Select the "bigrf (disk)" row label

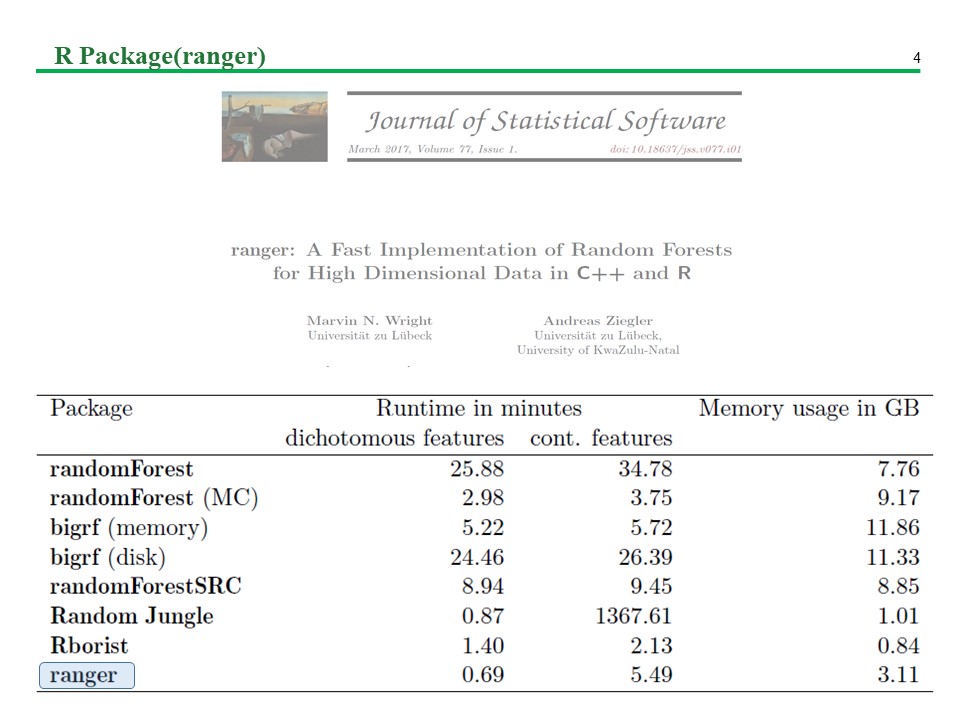click(x=108, y=557)
